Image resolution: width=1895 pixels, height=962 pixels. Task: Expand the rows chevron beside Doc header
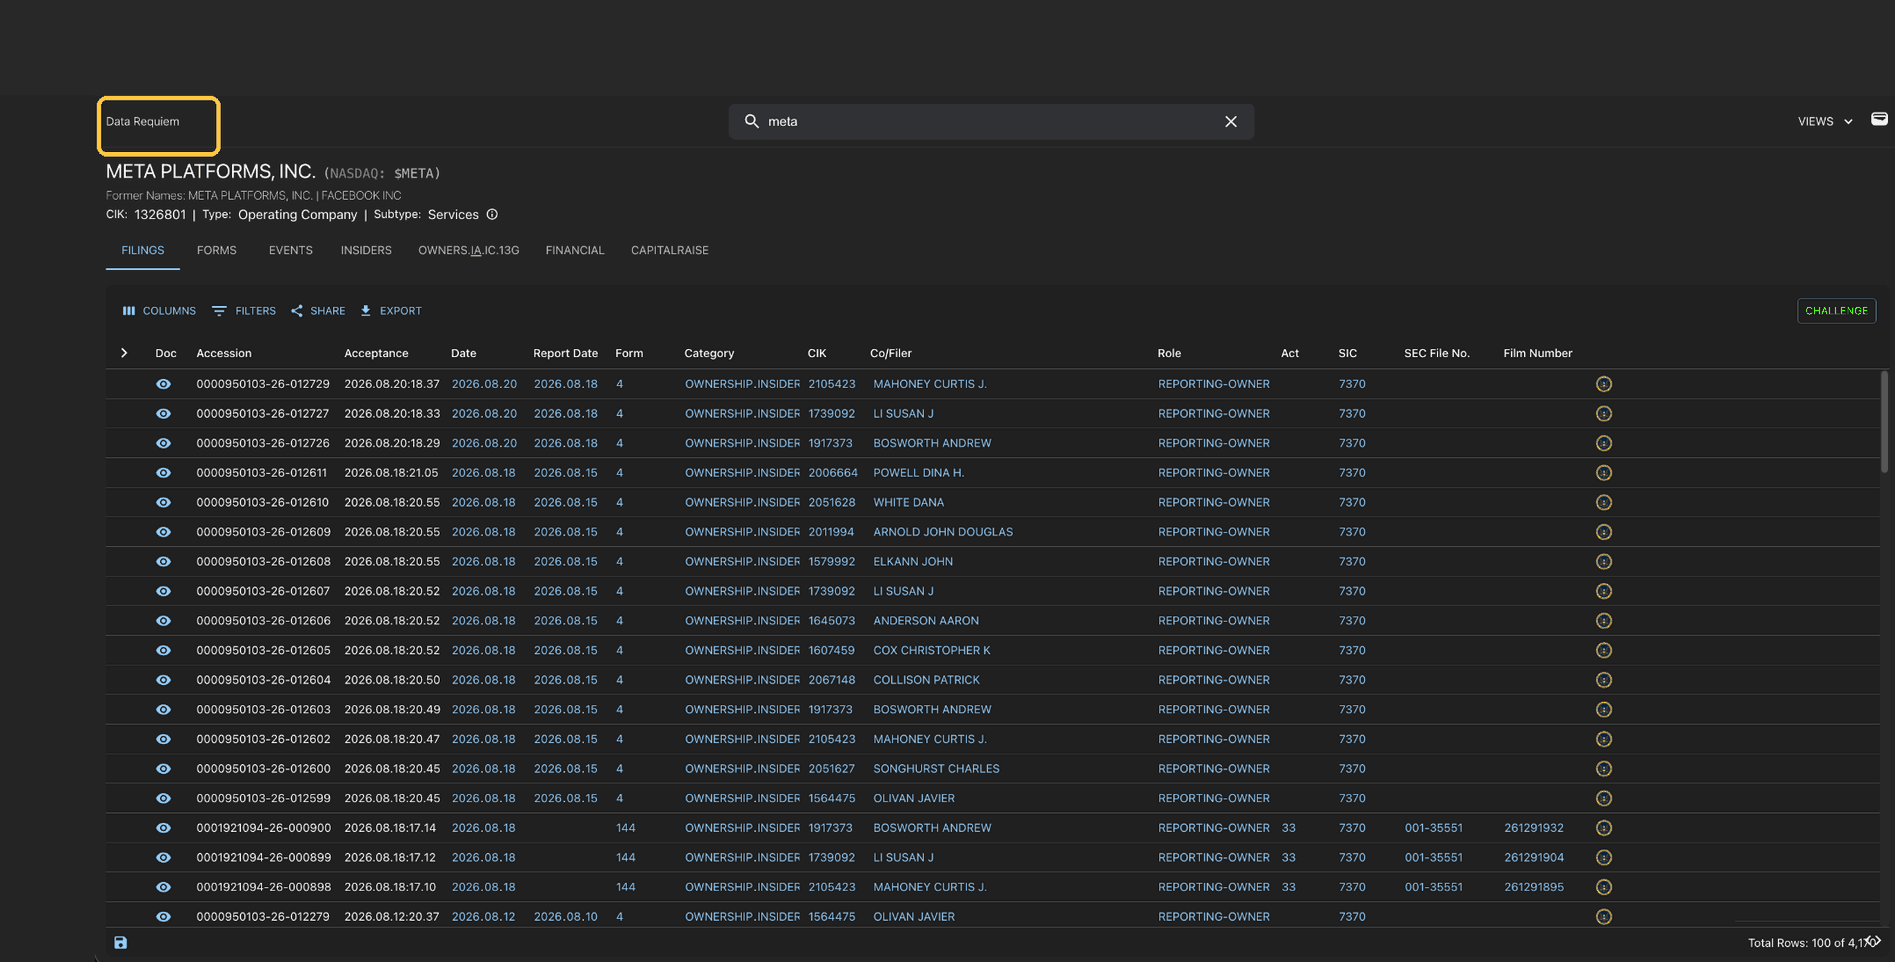pyautogui.click(x=124, y=353)
